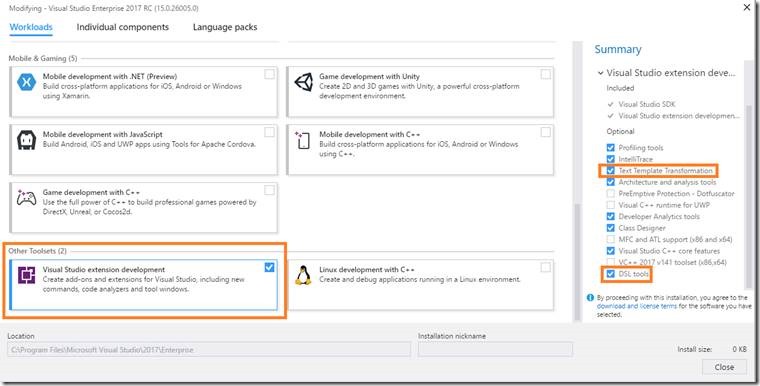Check Mobile development with C++ workload
This screenshot has height=386, width=760.
coord(546,132)
